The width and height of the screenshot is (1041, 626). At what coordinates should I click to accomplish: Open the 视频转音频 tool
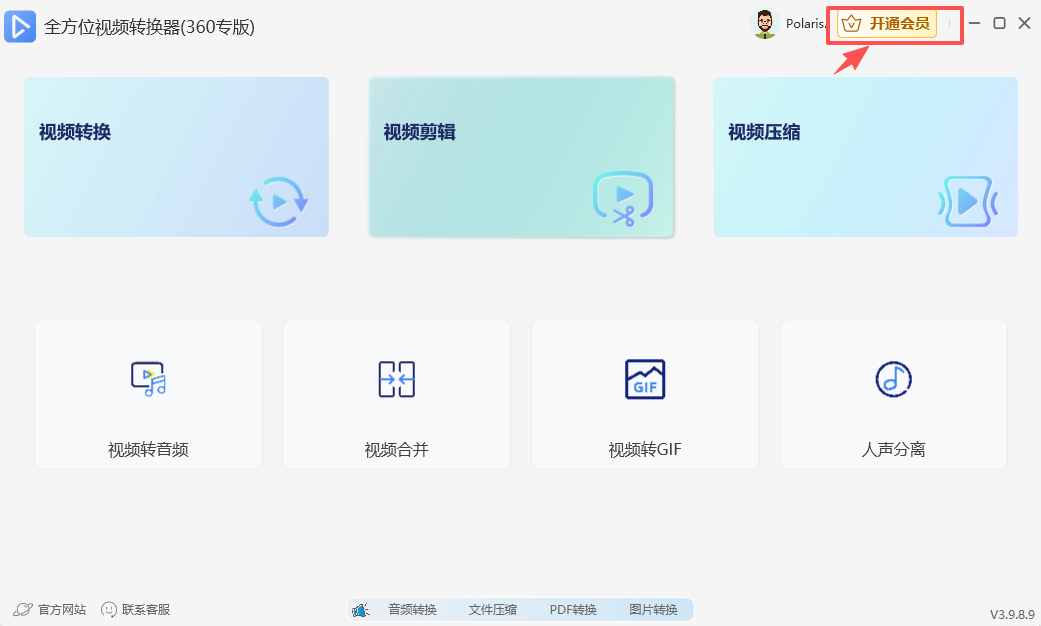pyautogui.click(x=147, y=394)
